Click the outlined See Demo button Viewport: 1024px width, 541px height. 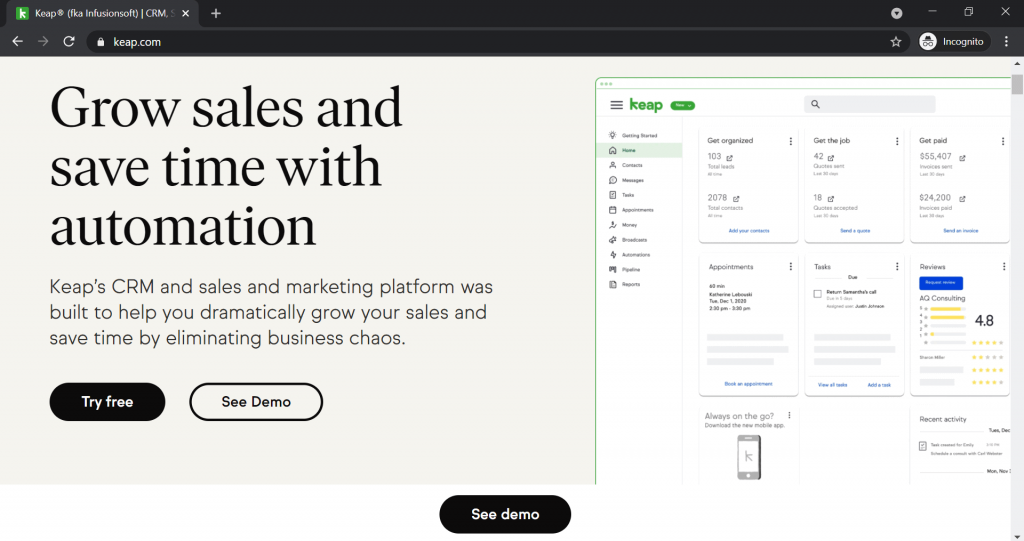point(256,402)
